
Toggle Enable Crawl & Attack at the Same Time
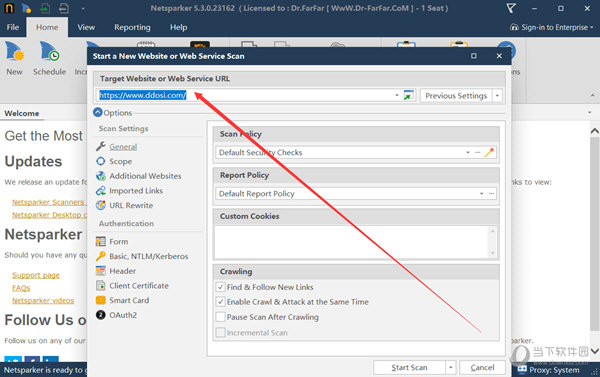pyautogui.click(x=220, y=302)
